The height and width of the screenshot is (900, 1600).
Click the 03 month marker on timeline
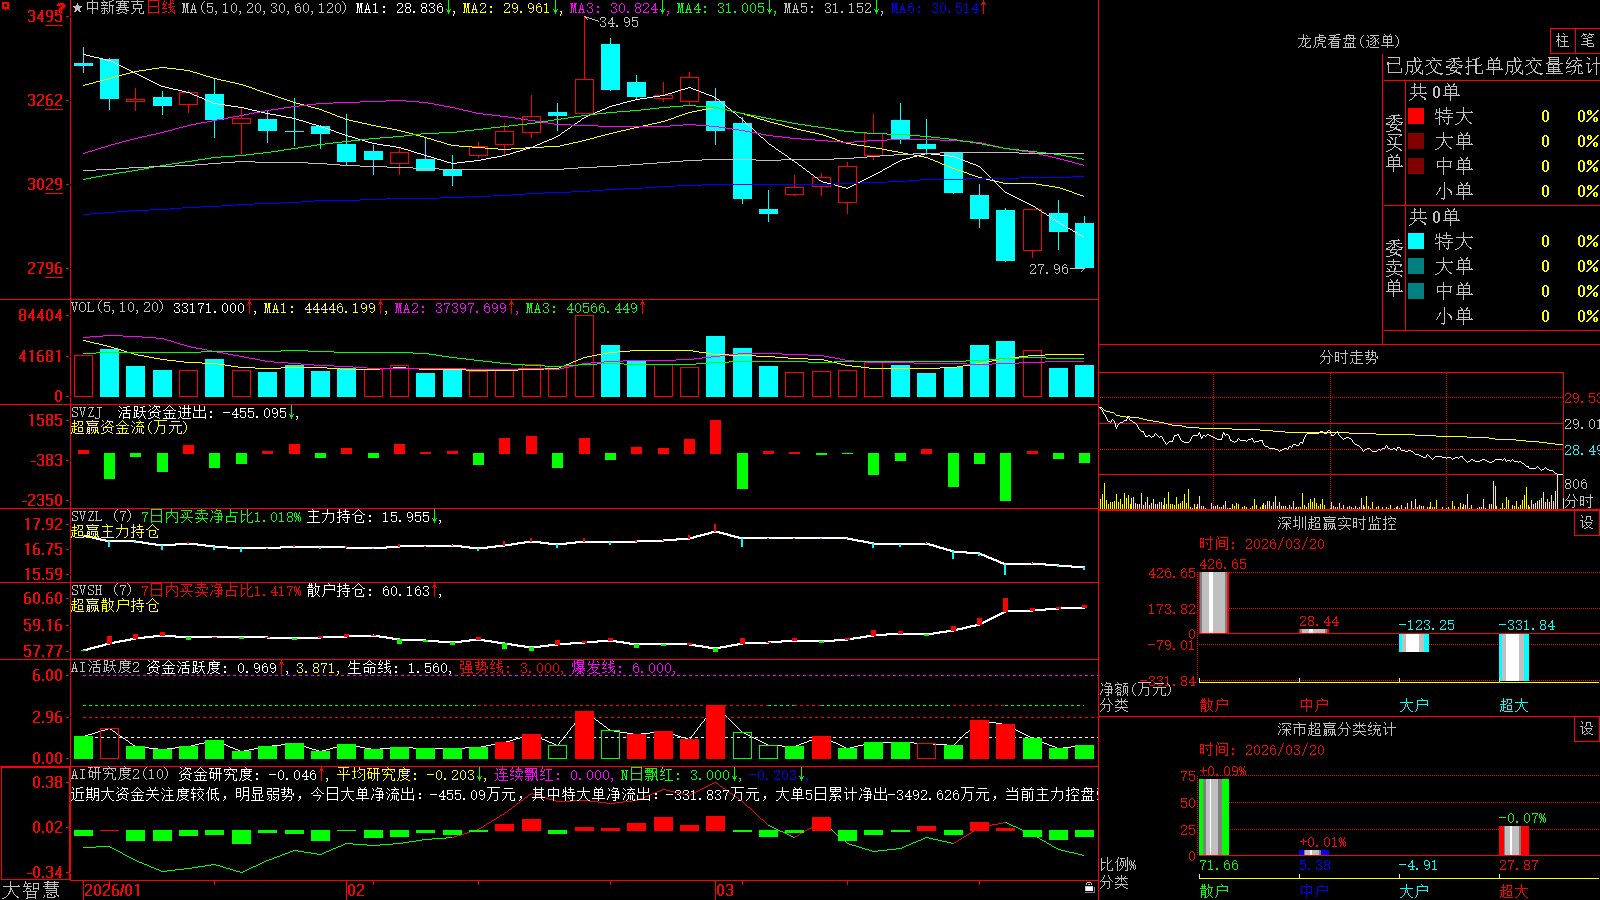pos(725,890)
